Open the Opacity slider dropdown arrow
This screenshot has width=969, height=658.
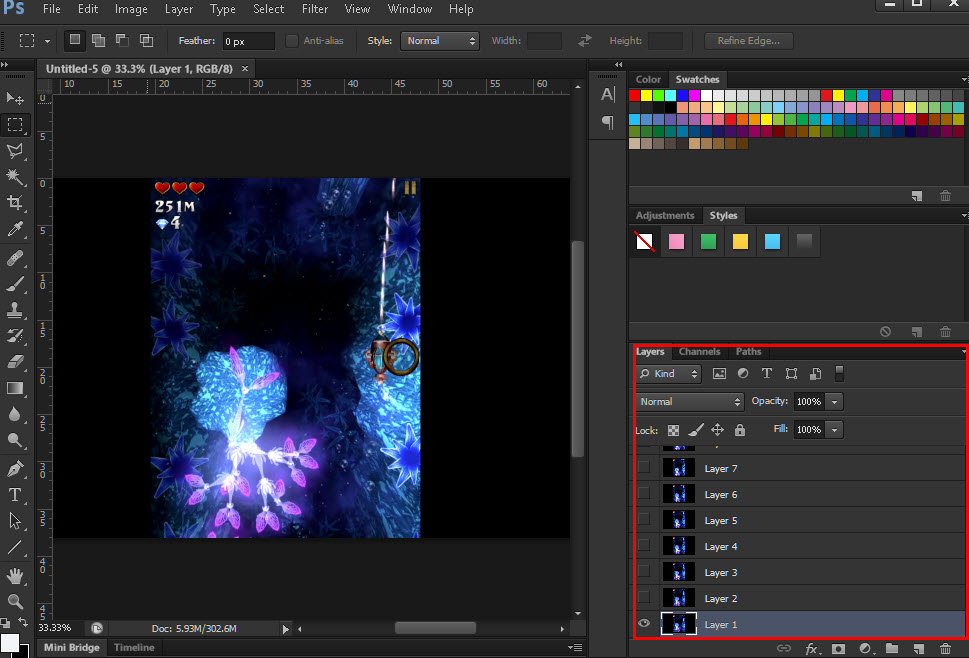[x=834, y=402]
